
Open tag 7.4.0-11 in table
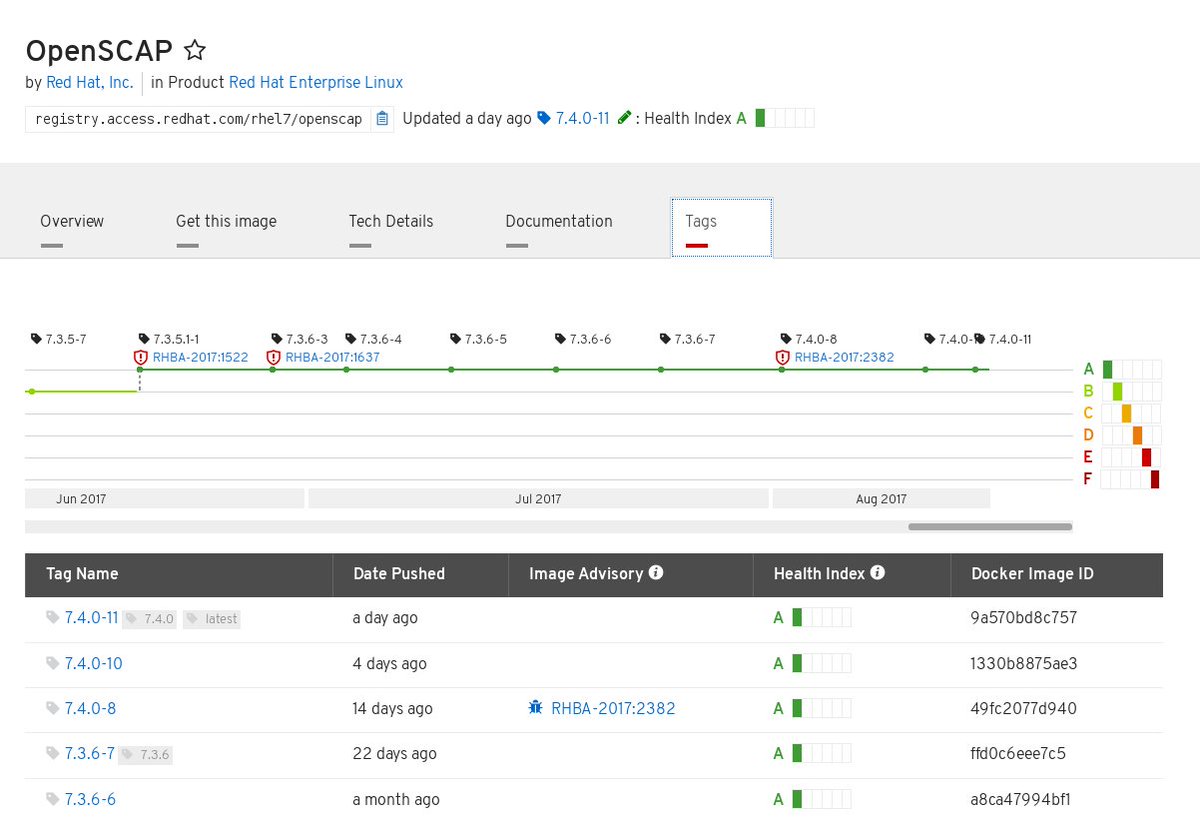pos(92,618)
